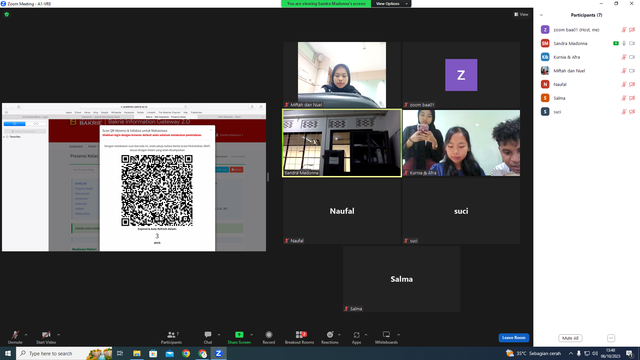The width and height of the screenshot is (640, 360).
Task: Select suci in participants list
Action: (x=587, y=112)
